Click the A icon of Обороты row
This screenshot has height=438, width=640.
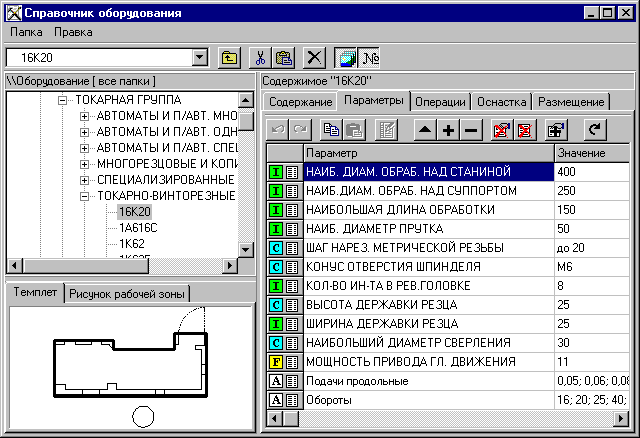click(x=276, y=400)
